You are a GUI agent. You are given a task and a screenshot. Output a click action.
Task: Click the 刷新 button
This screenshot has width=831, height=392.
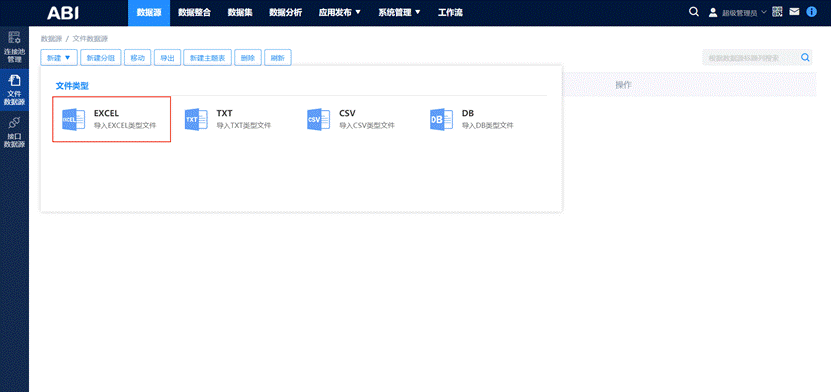tap(278, 58)
